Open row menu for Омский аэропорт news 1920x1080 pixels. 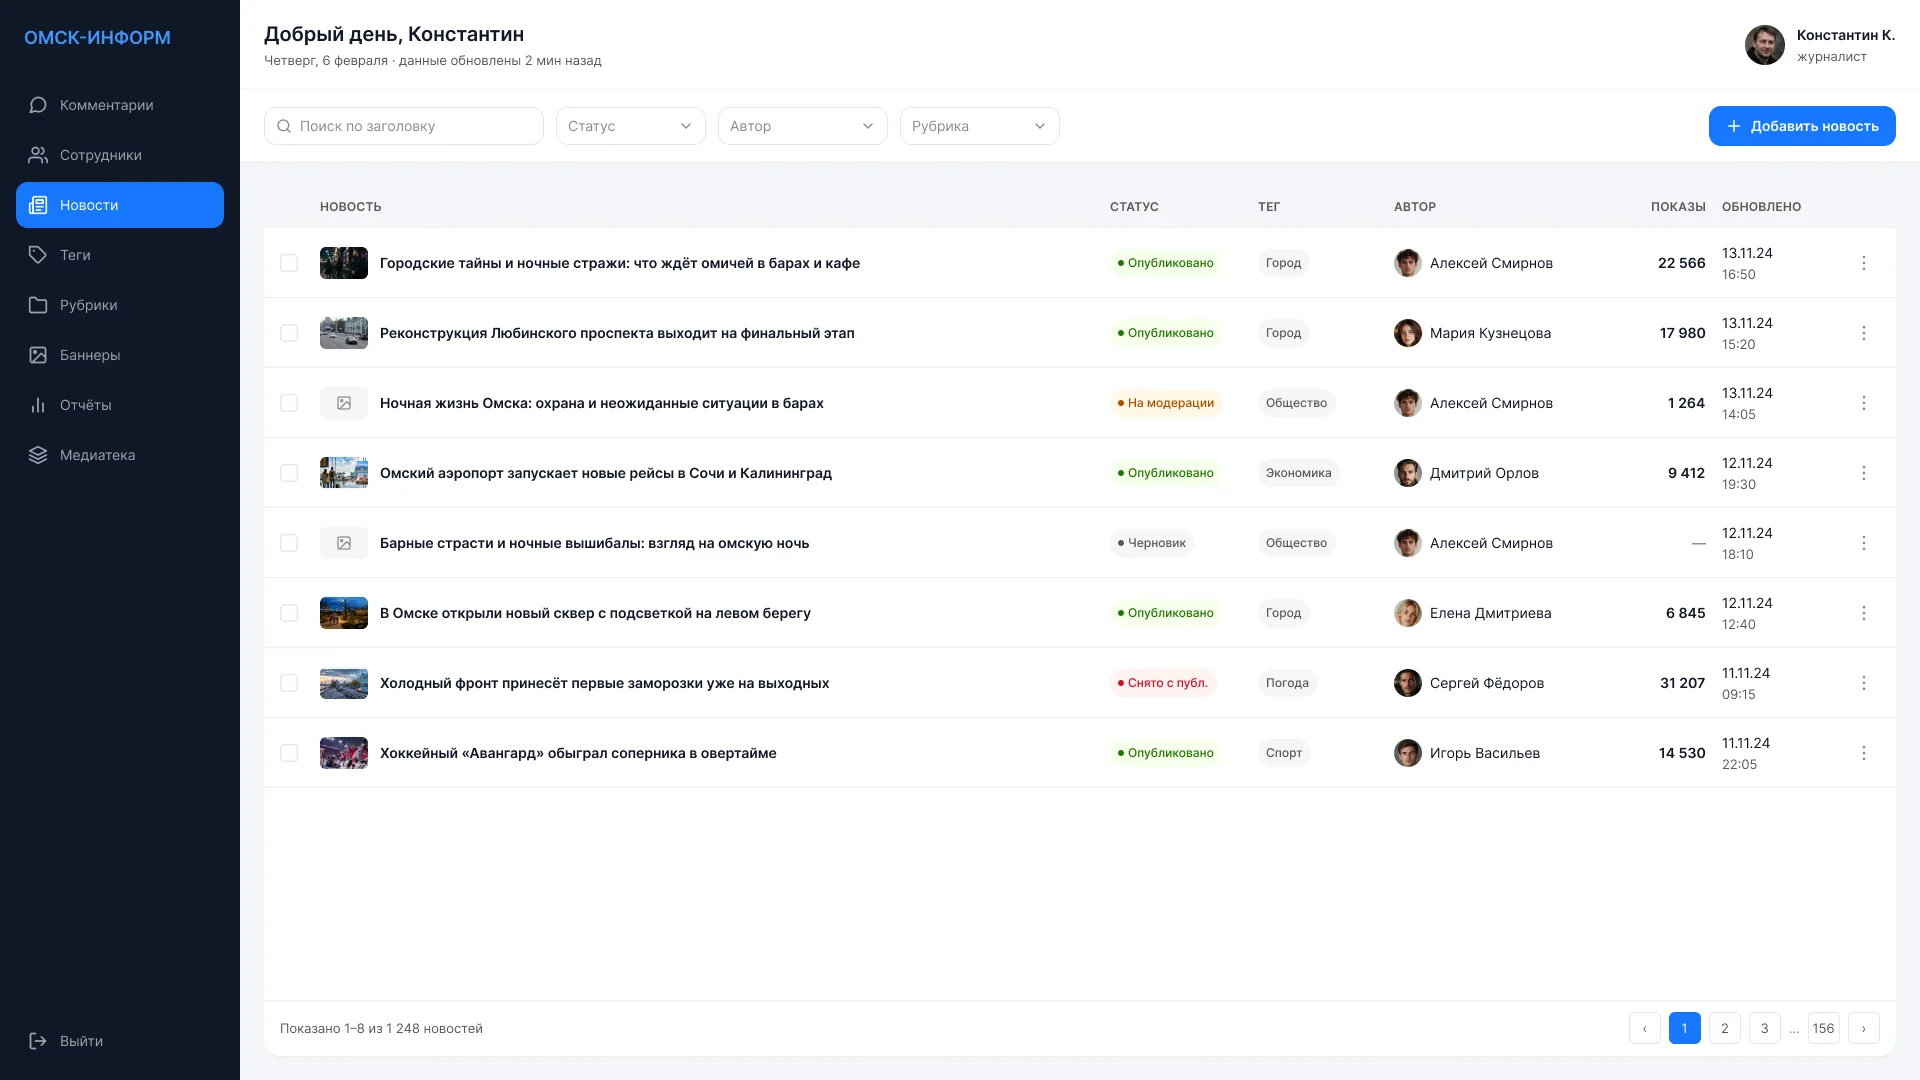[1864, 473]
